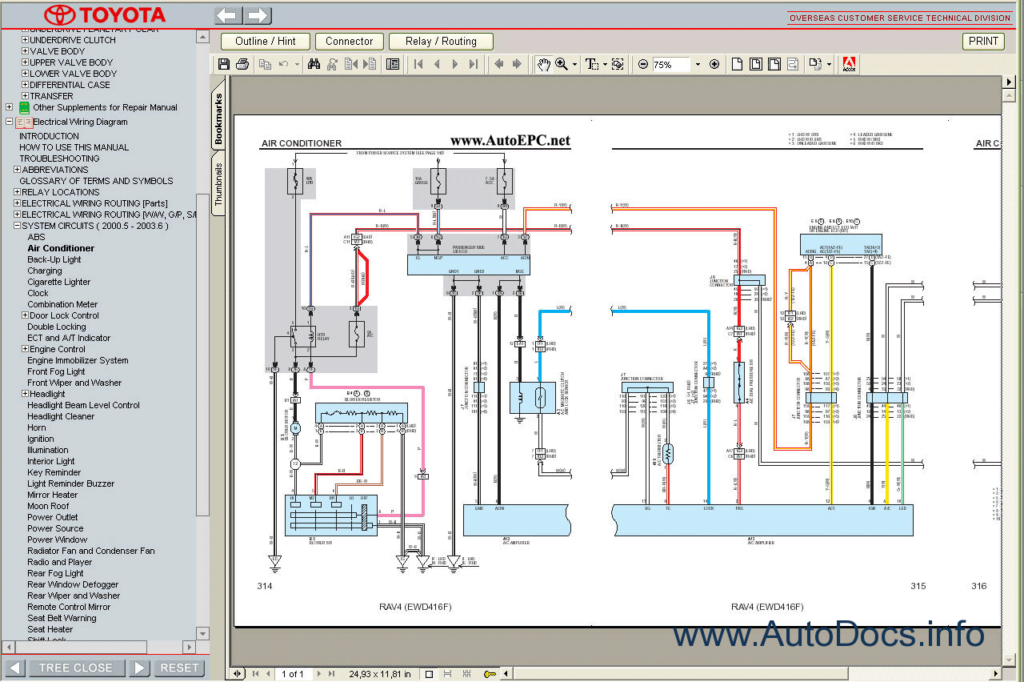Click the round minus Zoom Out button

coord(643,64)
